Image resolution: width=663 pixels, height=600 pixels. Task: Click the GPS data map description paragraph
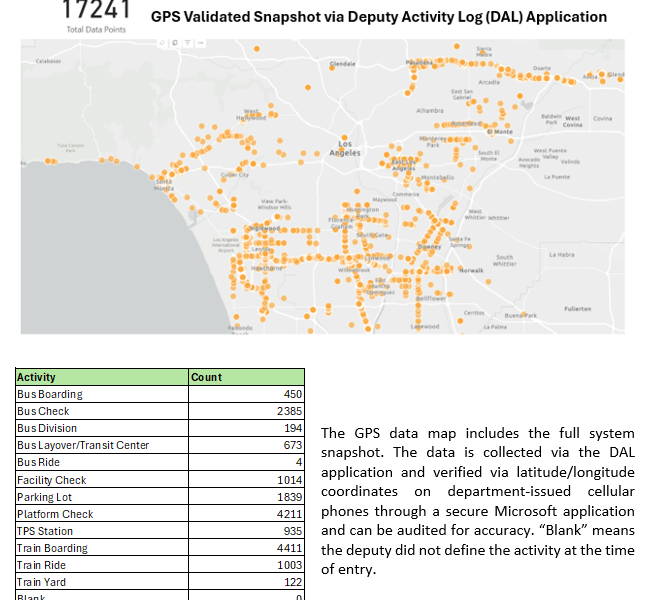(x=477, y=500)
